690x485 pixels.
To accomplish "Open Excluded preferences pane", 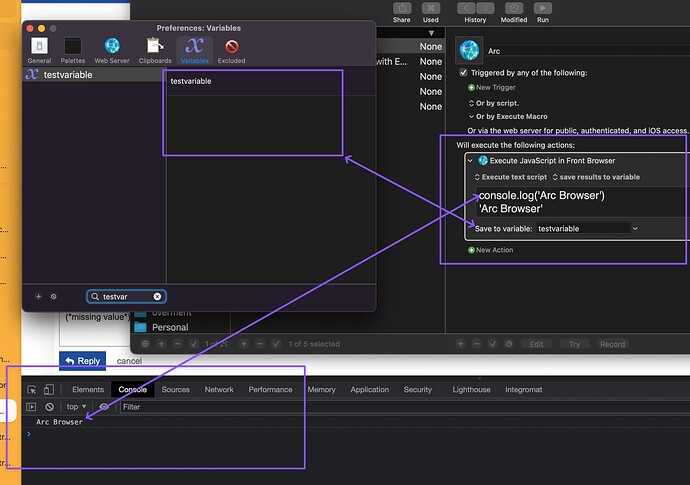I will tap(231, 51).
